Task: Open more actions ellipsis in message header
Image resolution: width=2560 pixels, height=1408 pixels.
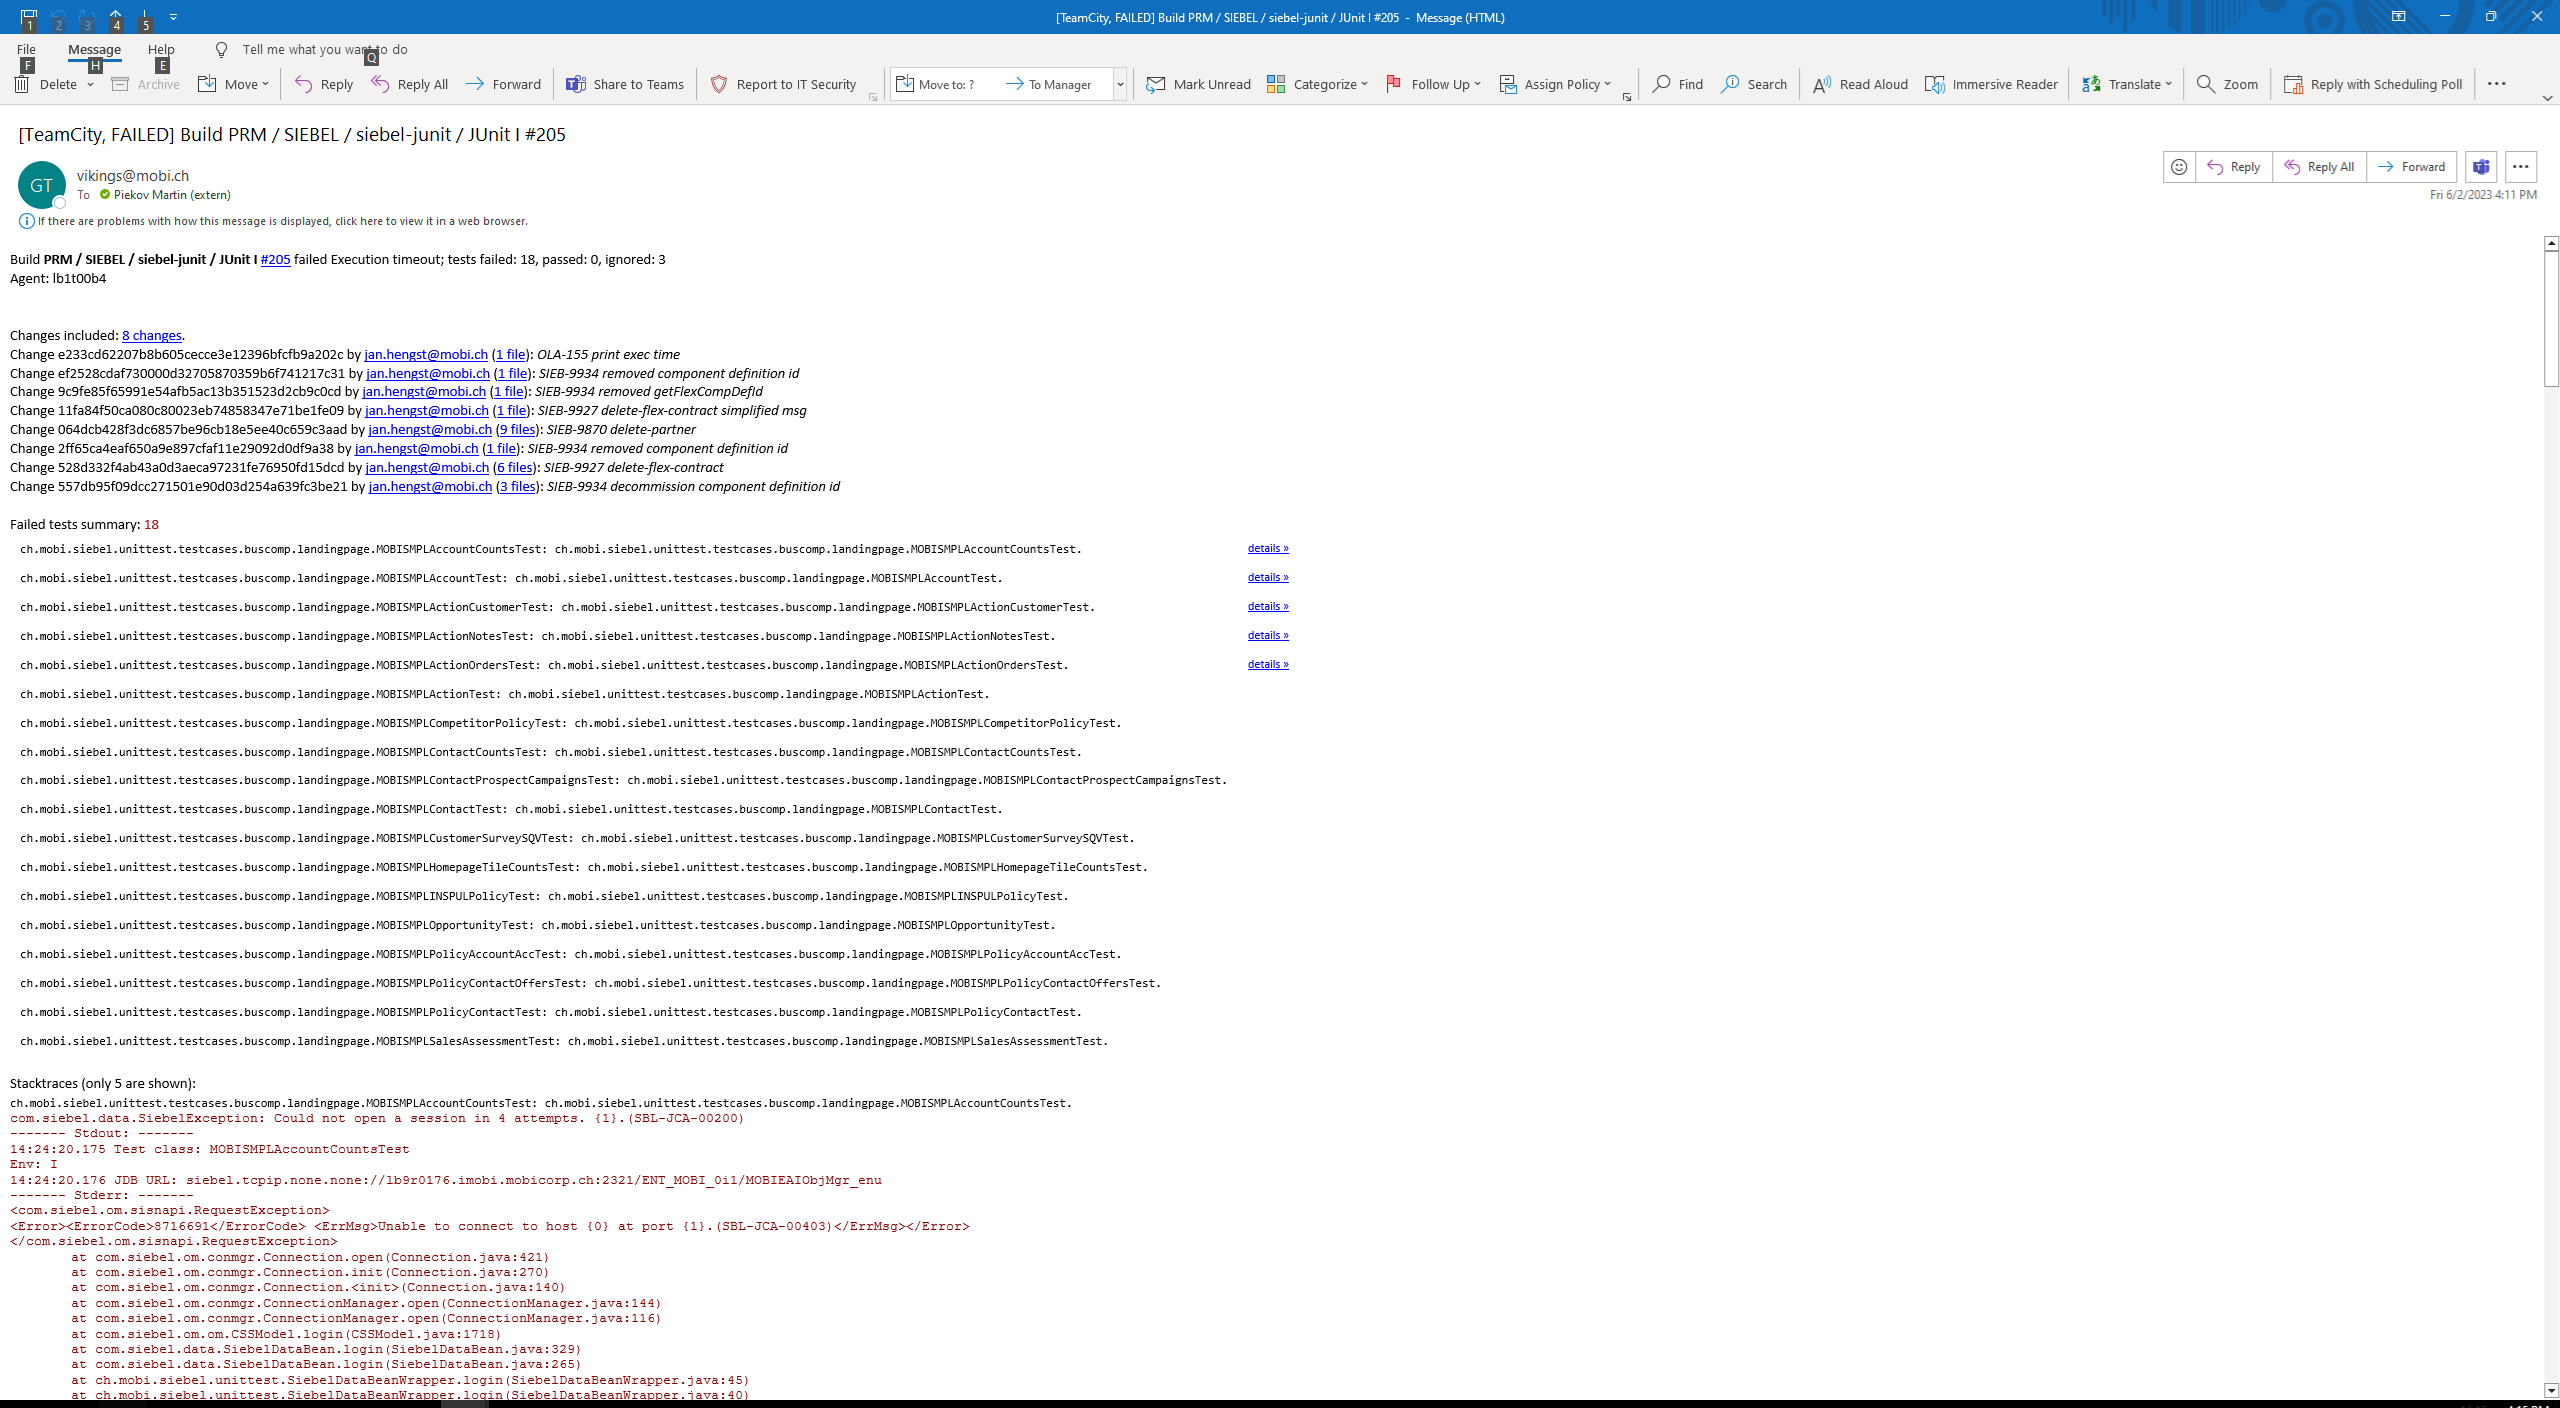Action: 2520,167
